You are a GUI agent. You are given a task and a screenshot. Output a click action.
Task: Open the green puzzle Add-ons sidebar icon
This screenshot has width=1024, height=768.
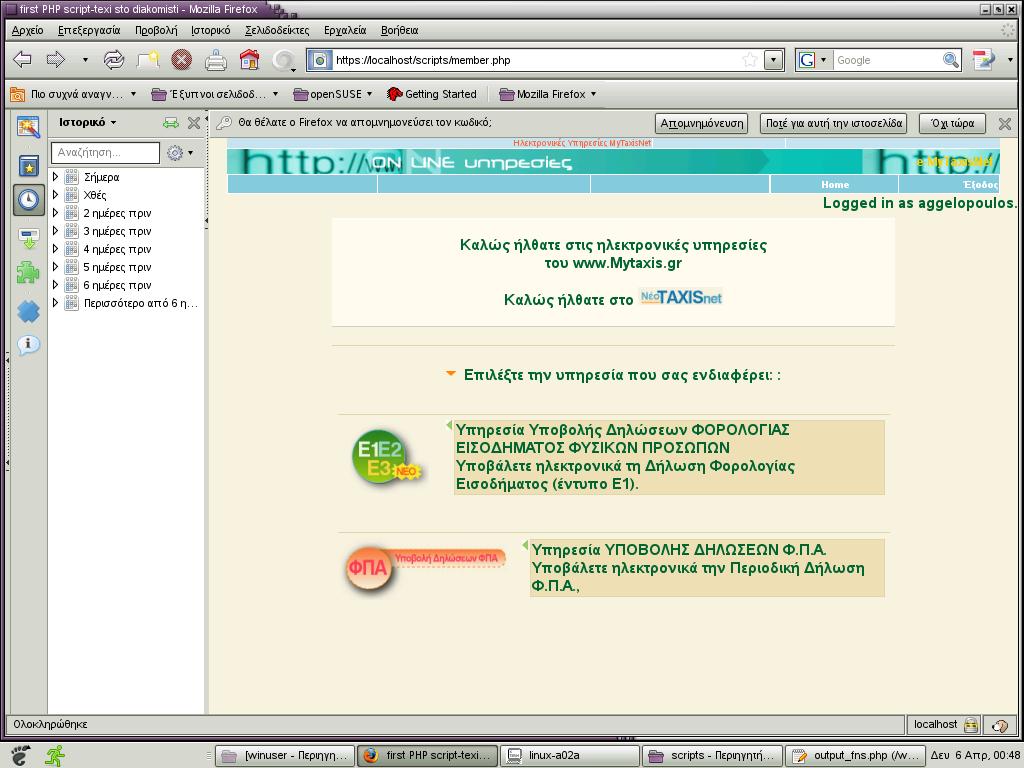(28, 272)
